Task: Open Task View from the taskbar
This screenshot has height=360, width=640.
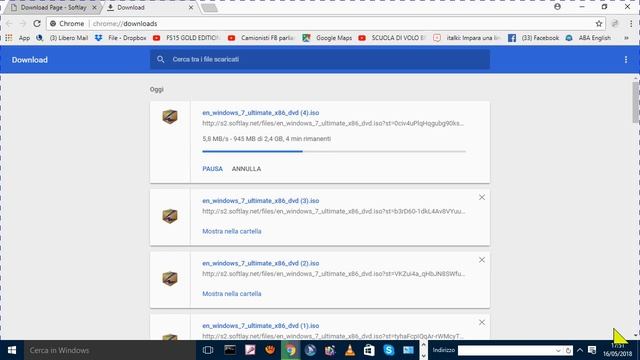Action: [208, 350]
